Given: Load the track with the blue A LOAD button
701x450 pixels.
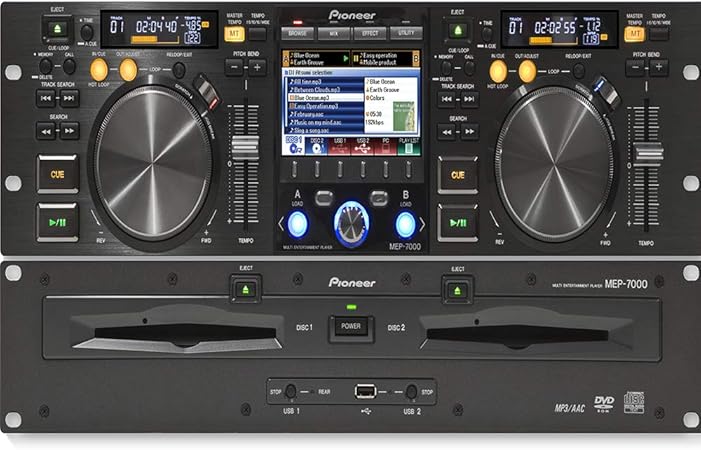Looking at the screenshot, I should coord(297,223).
